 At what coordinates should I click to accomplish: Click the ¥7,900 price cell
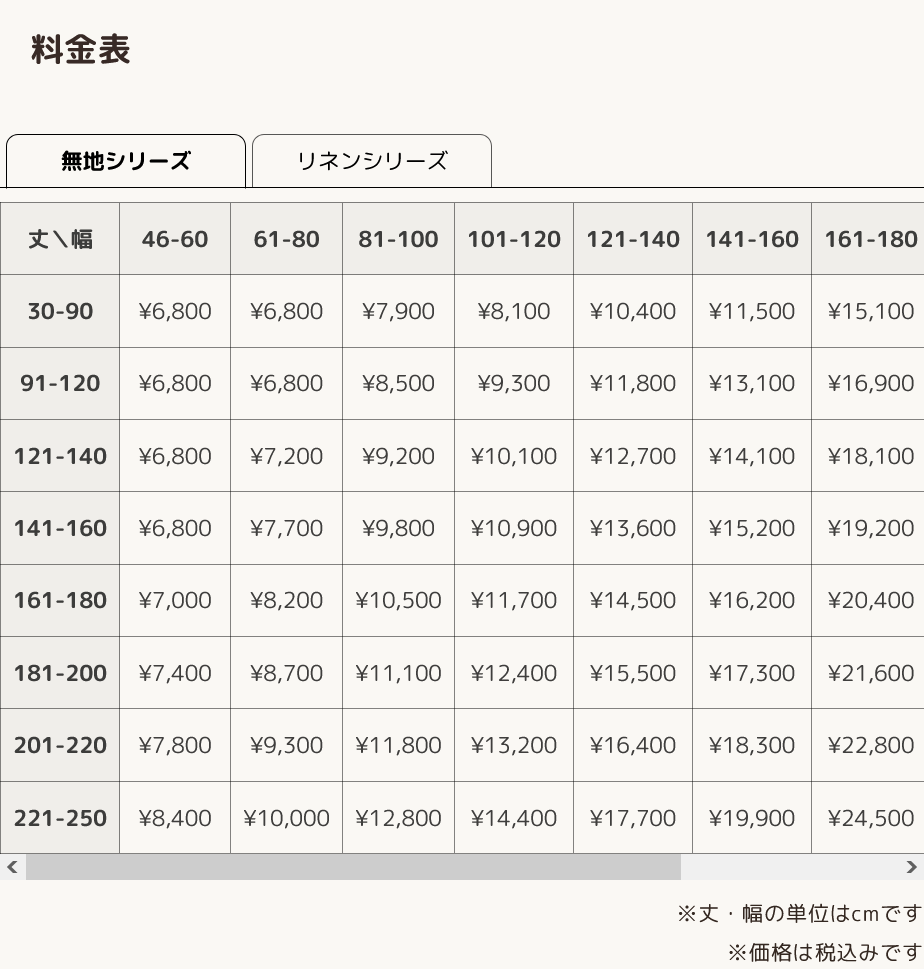(399, 311)
